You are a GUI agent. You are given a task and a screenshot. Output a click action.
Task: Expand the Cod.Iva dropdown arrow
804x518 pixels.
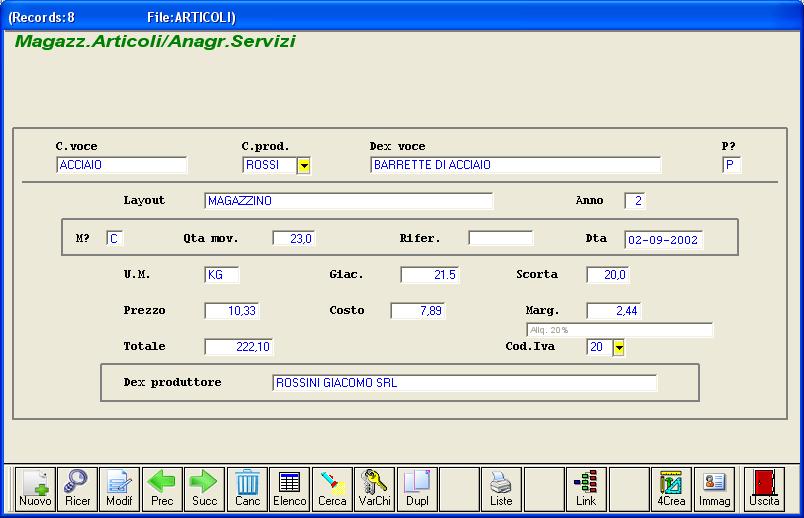[619, 348]
